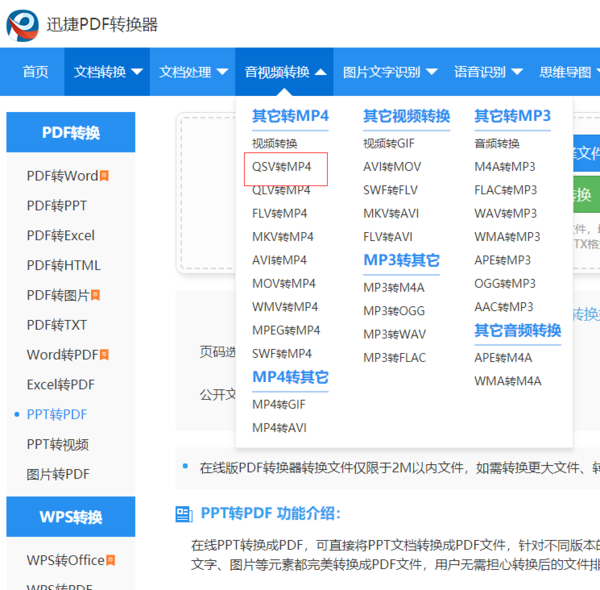600x590 pixels.
Task: Select SWF转FLV in the menu
Action: [390, 190]
